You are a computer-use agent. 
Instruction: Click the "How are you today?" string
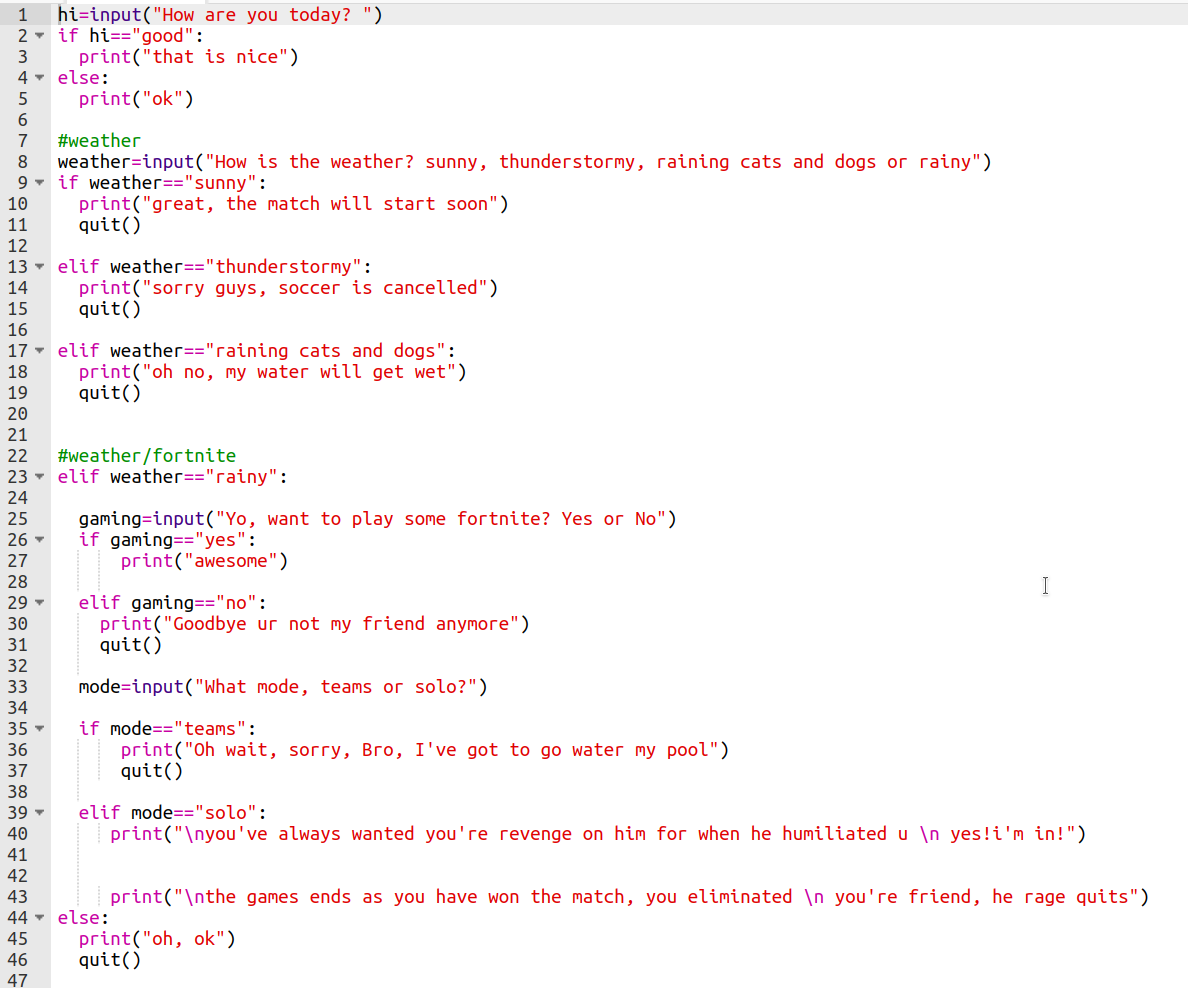click(267, 15)
